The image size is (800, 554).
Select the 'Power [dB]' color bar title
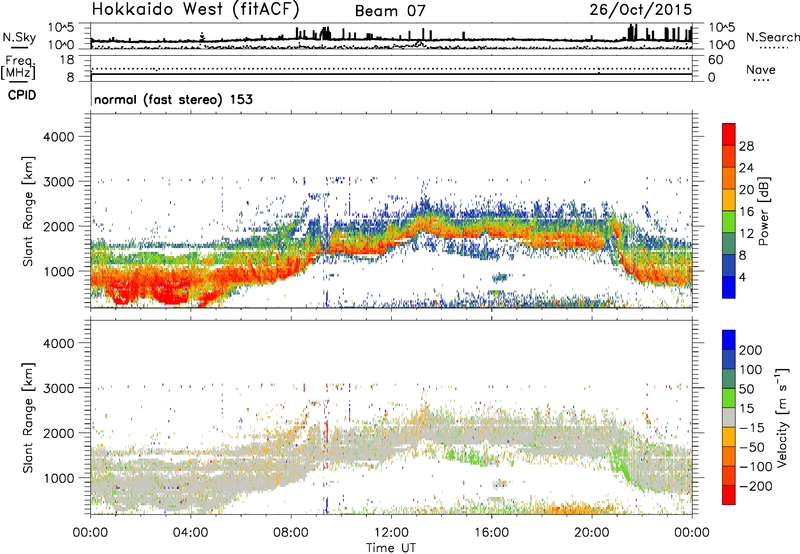(x=764, y=211)
